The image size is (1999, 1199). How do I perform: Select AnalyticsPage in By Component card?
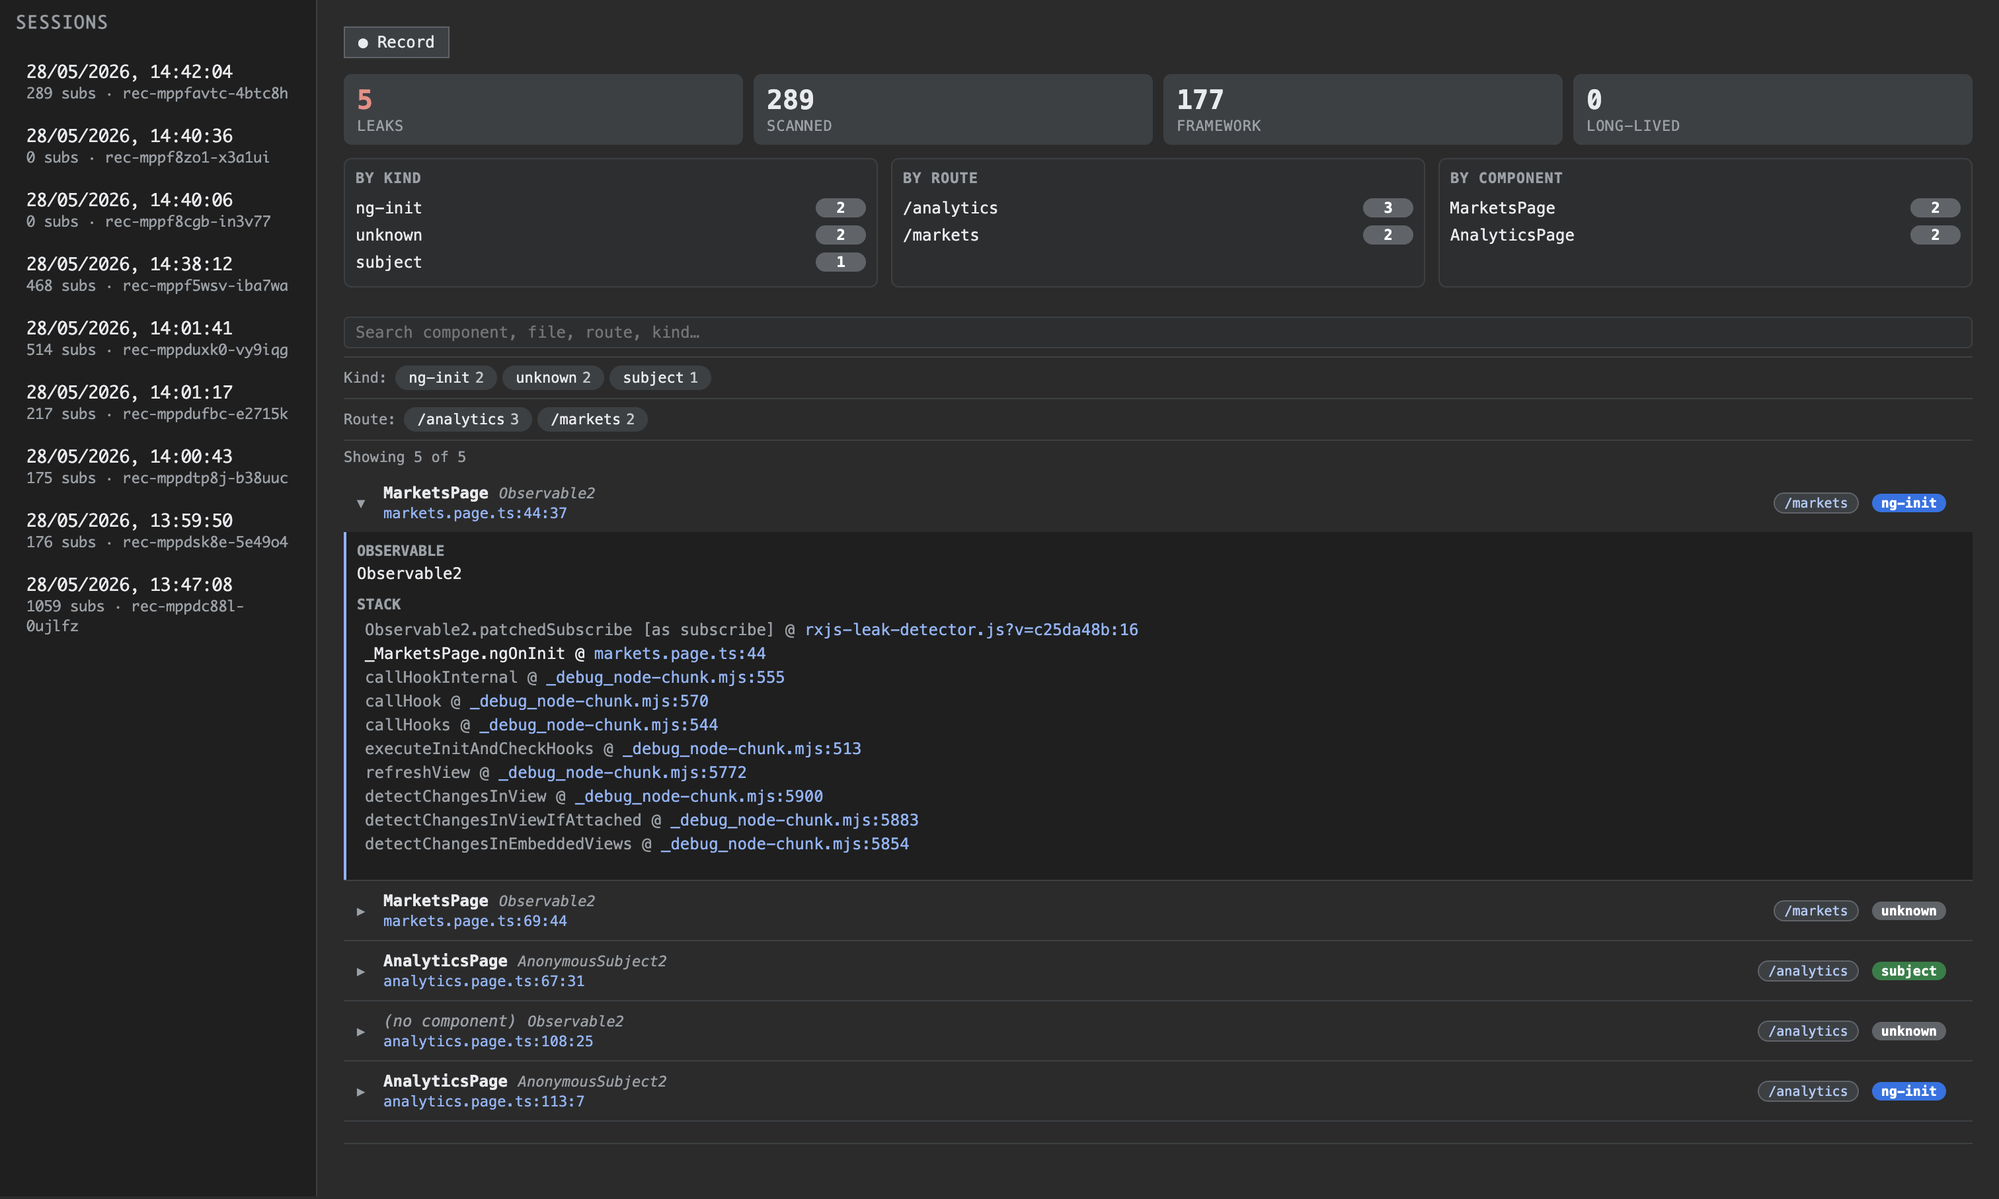click(1704, 235)
